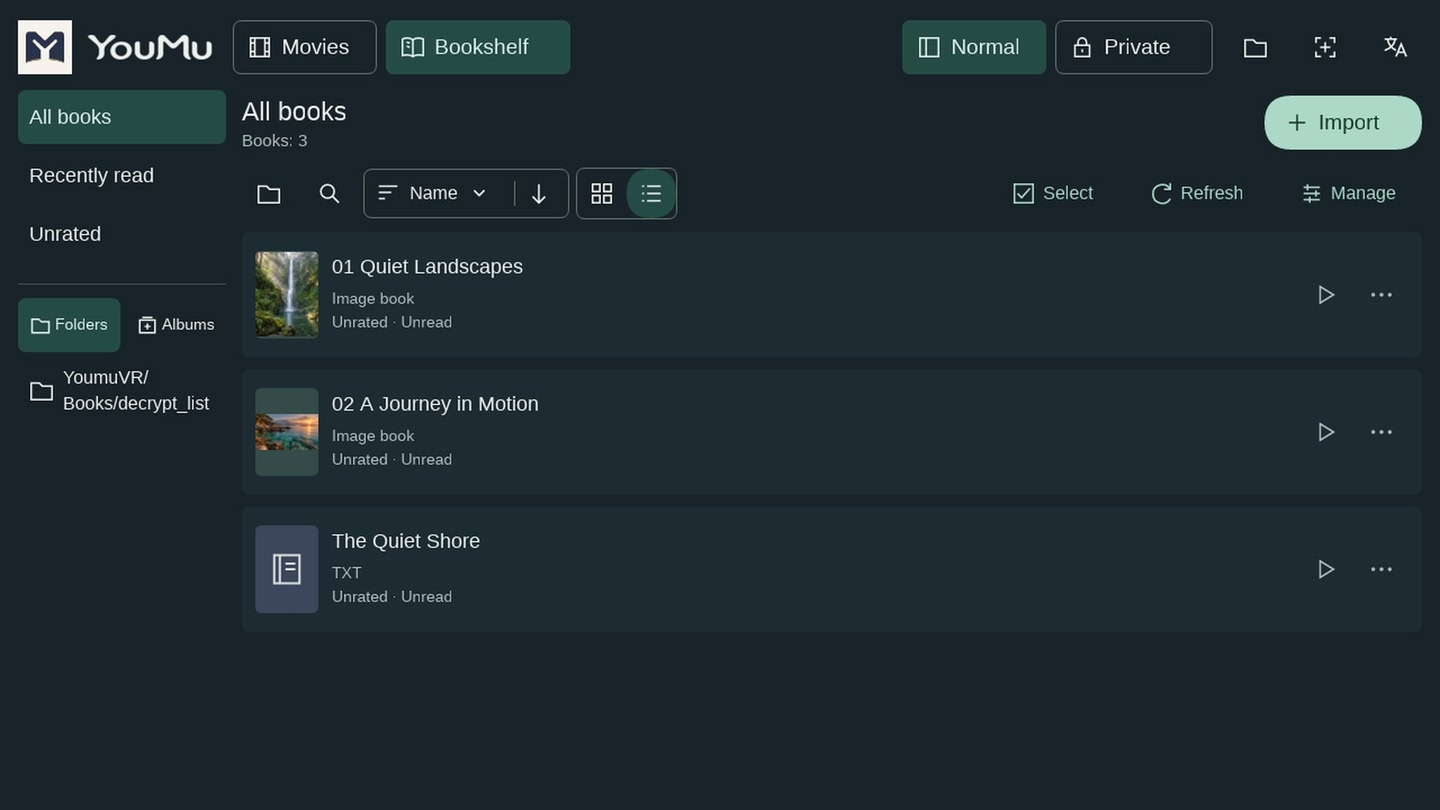Play 02 A Journey in Motion
Image resolution: width=1440 pixels, height=810 pixels.
[1326, 432]
